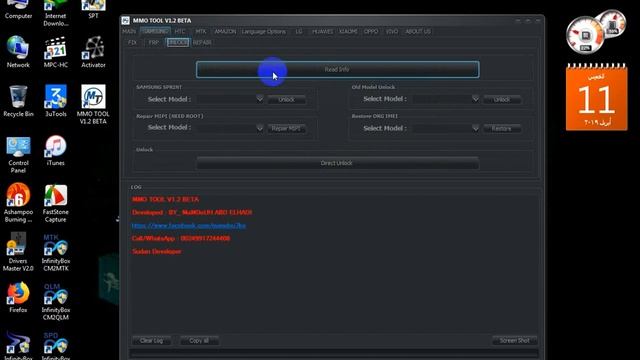
Task: Open the Computer desktop icon
Action: [x=18, y=10]
